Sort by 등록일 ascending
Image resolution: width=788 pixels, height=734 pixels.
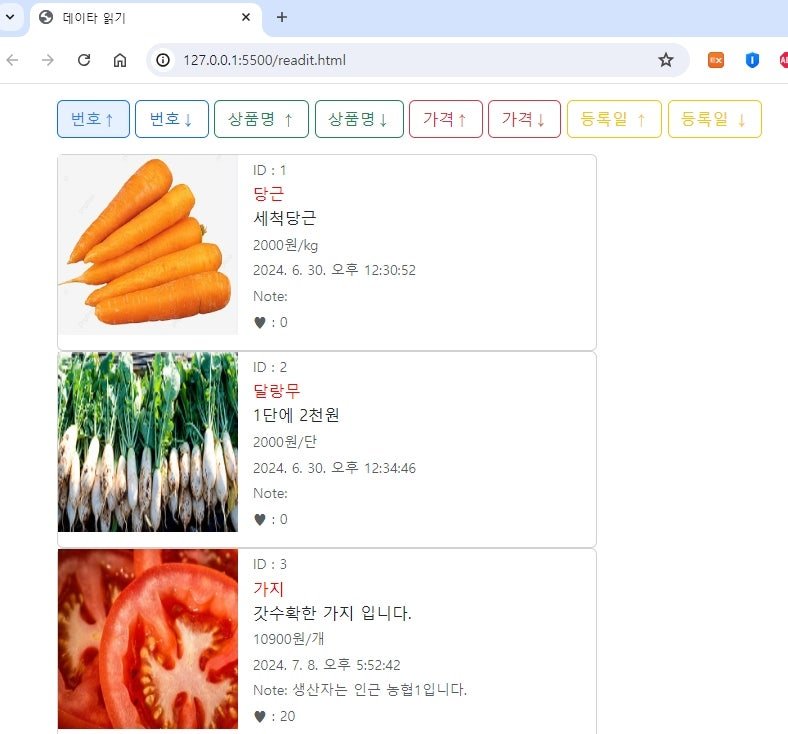point(614,119)
